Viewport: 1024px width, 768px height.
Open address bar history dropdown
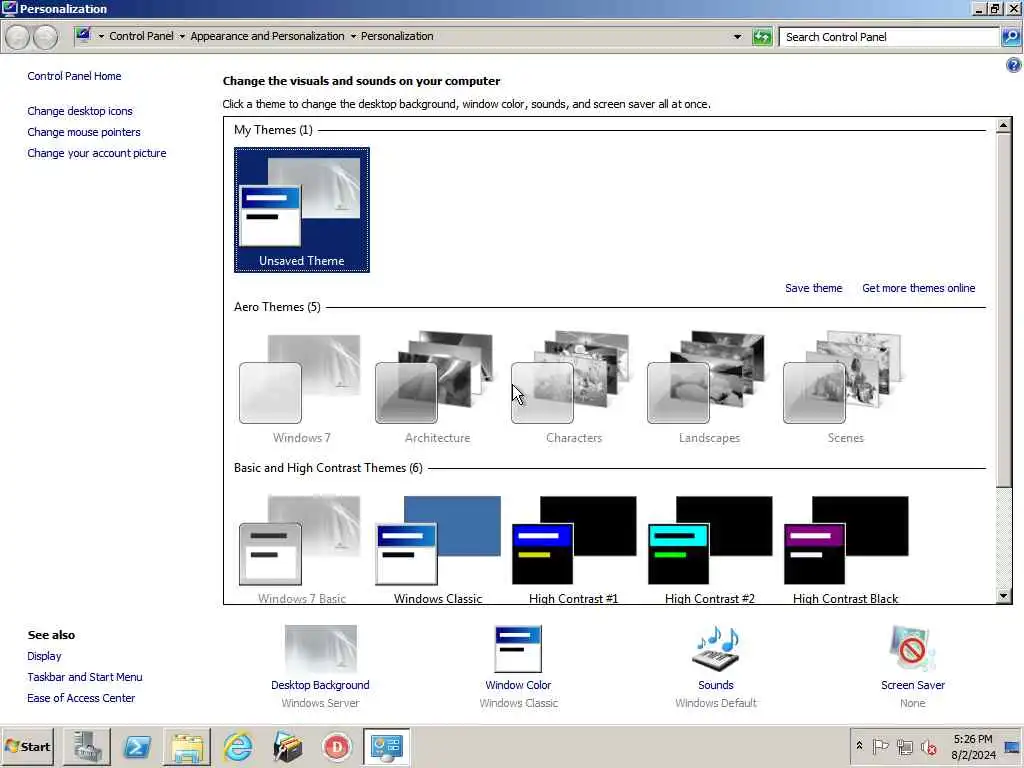pos(737,37)
